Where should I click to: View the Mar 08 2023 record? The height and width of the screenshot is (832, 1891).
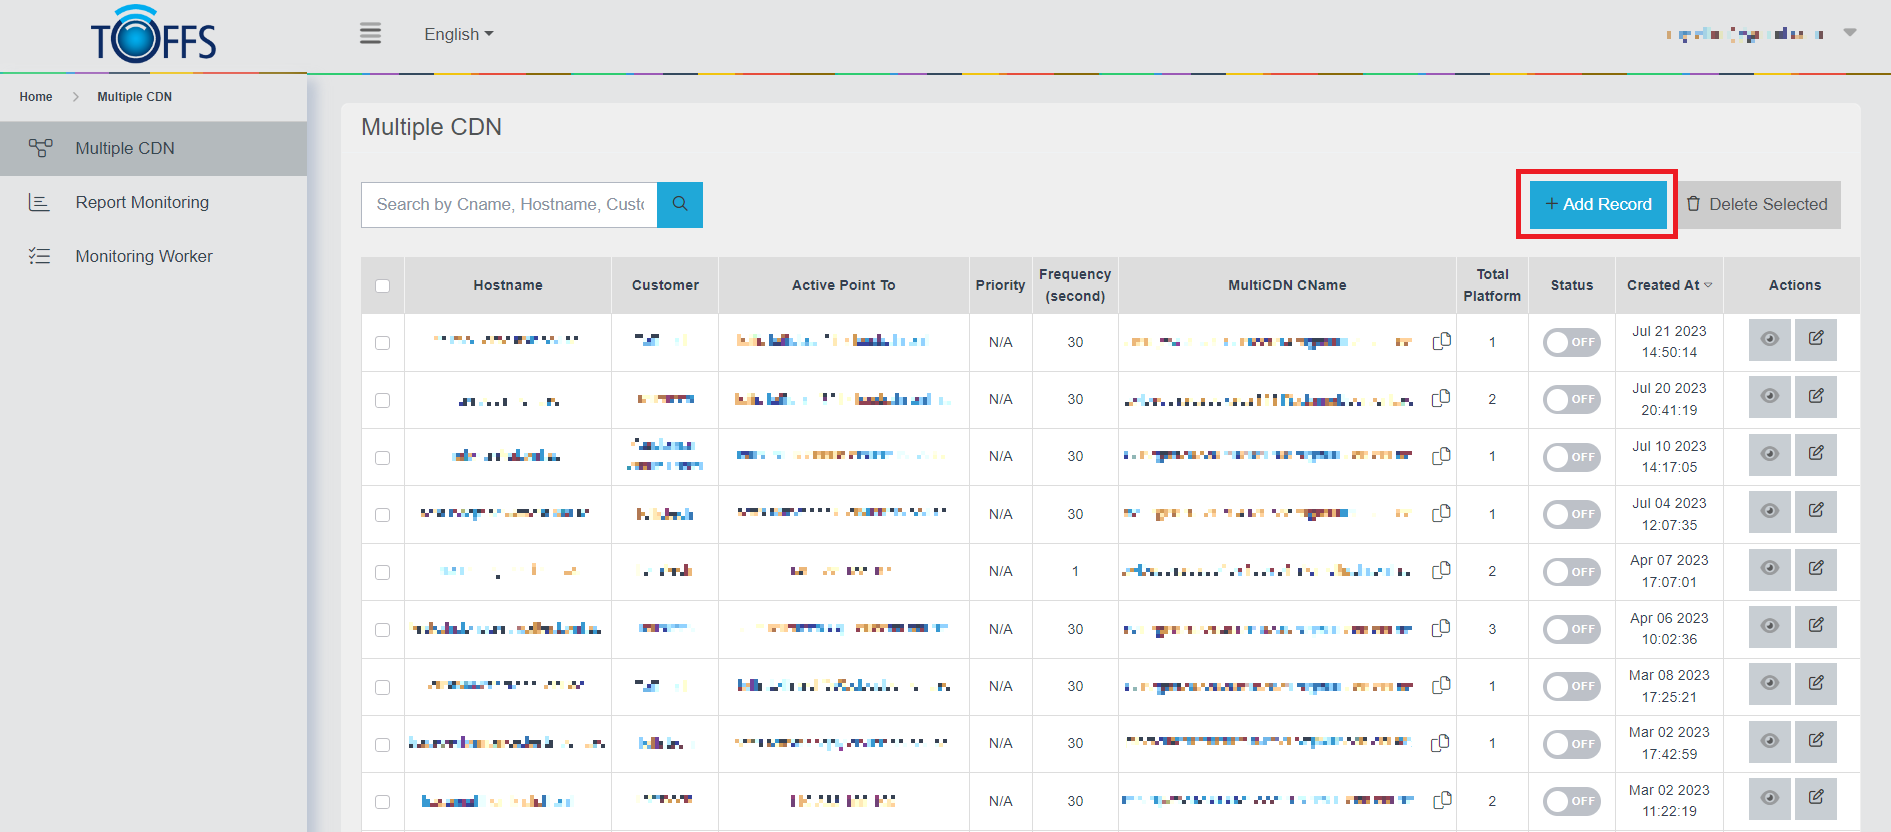coord(1769,684)
